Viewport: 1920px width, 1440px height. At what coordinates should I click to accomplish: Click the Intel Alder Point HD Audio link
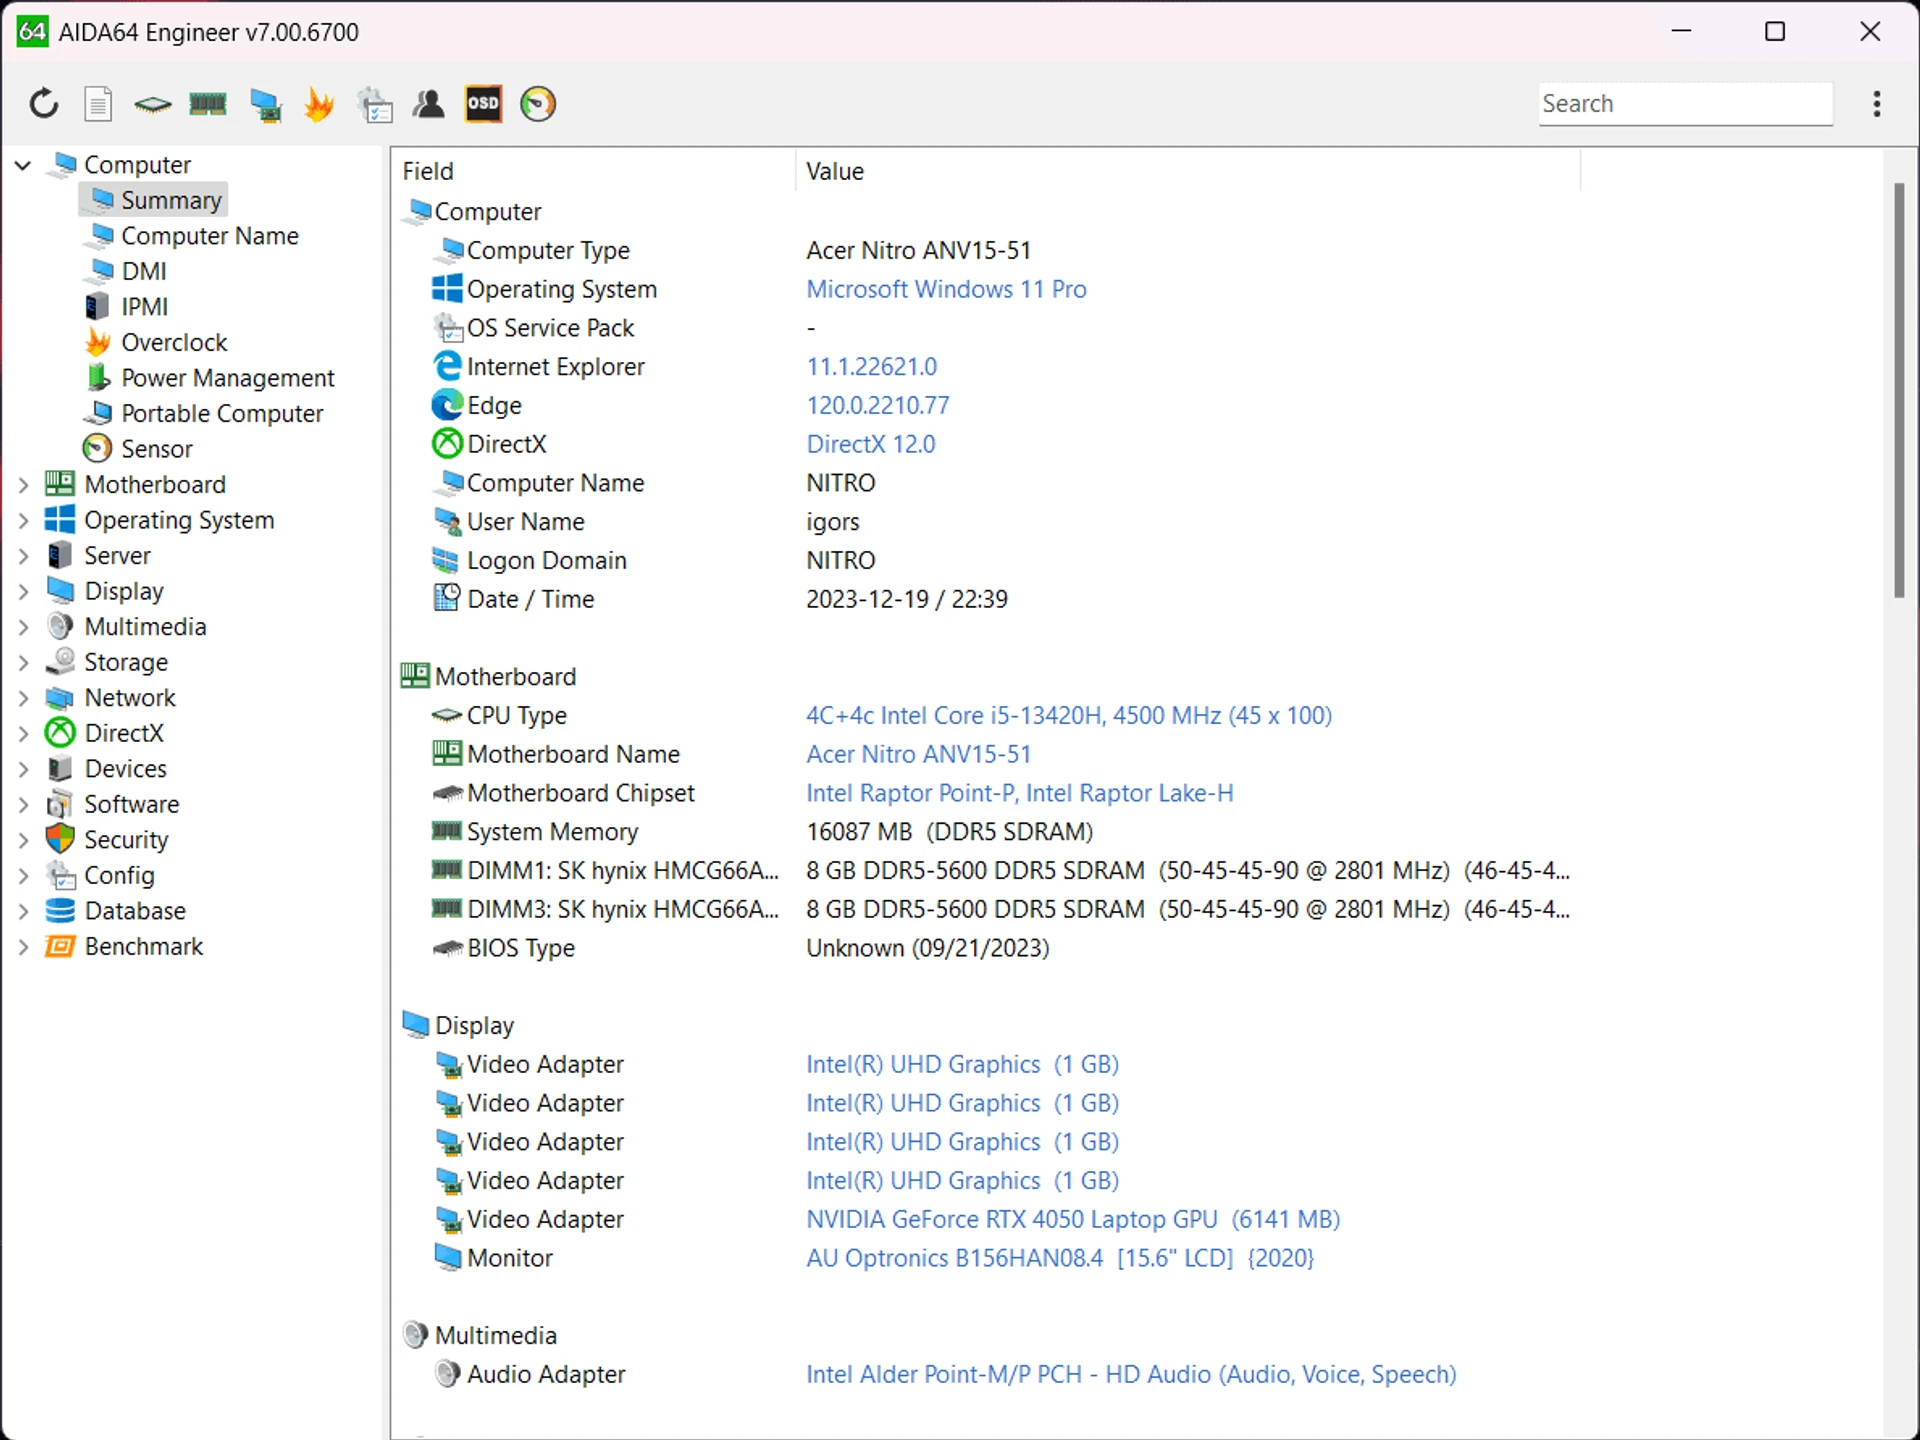(1130, 1374)
